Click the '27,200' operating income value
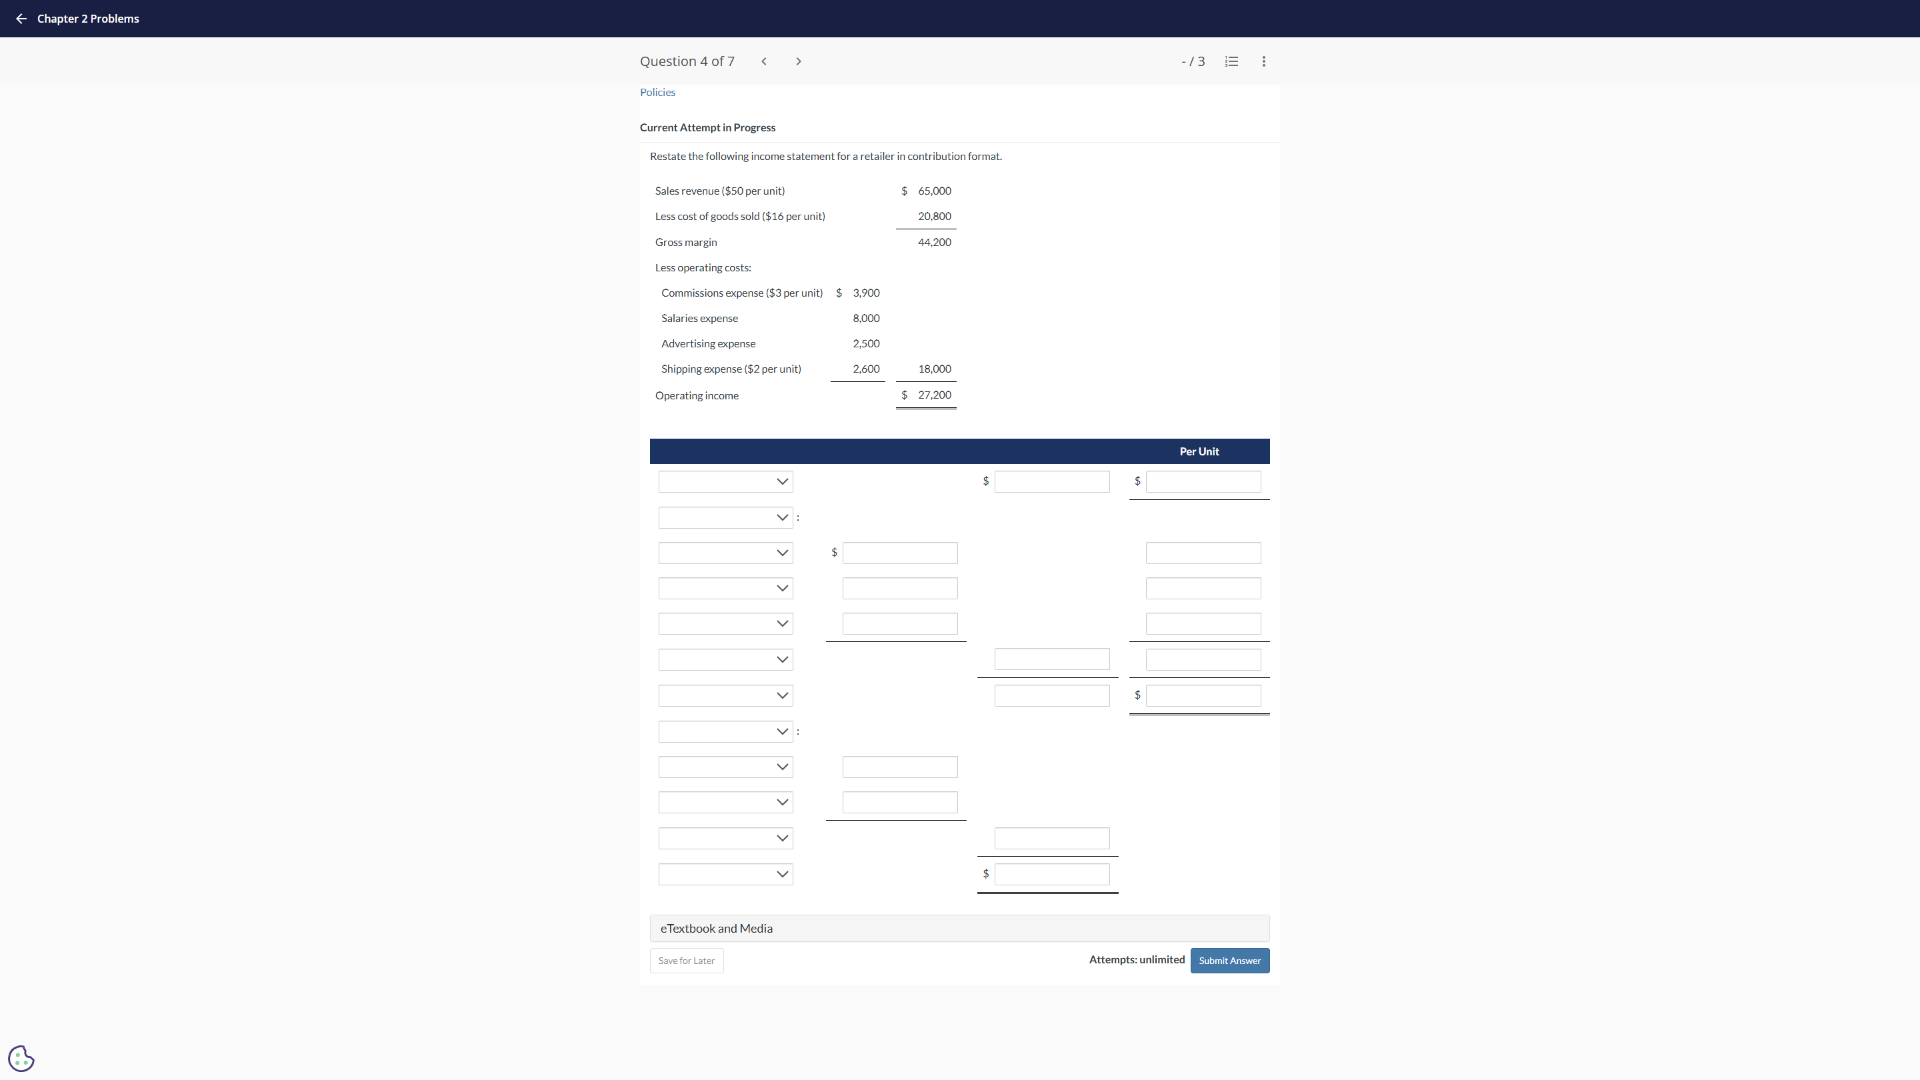The image size is (1920, 1080). (x=935, y=396)
